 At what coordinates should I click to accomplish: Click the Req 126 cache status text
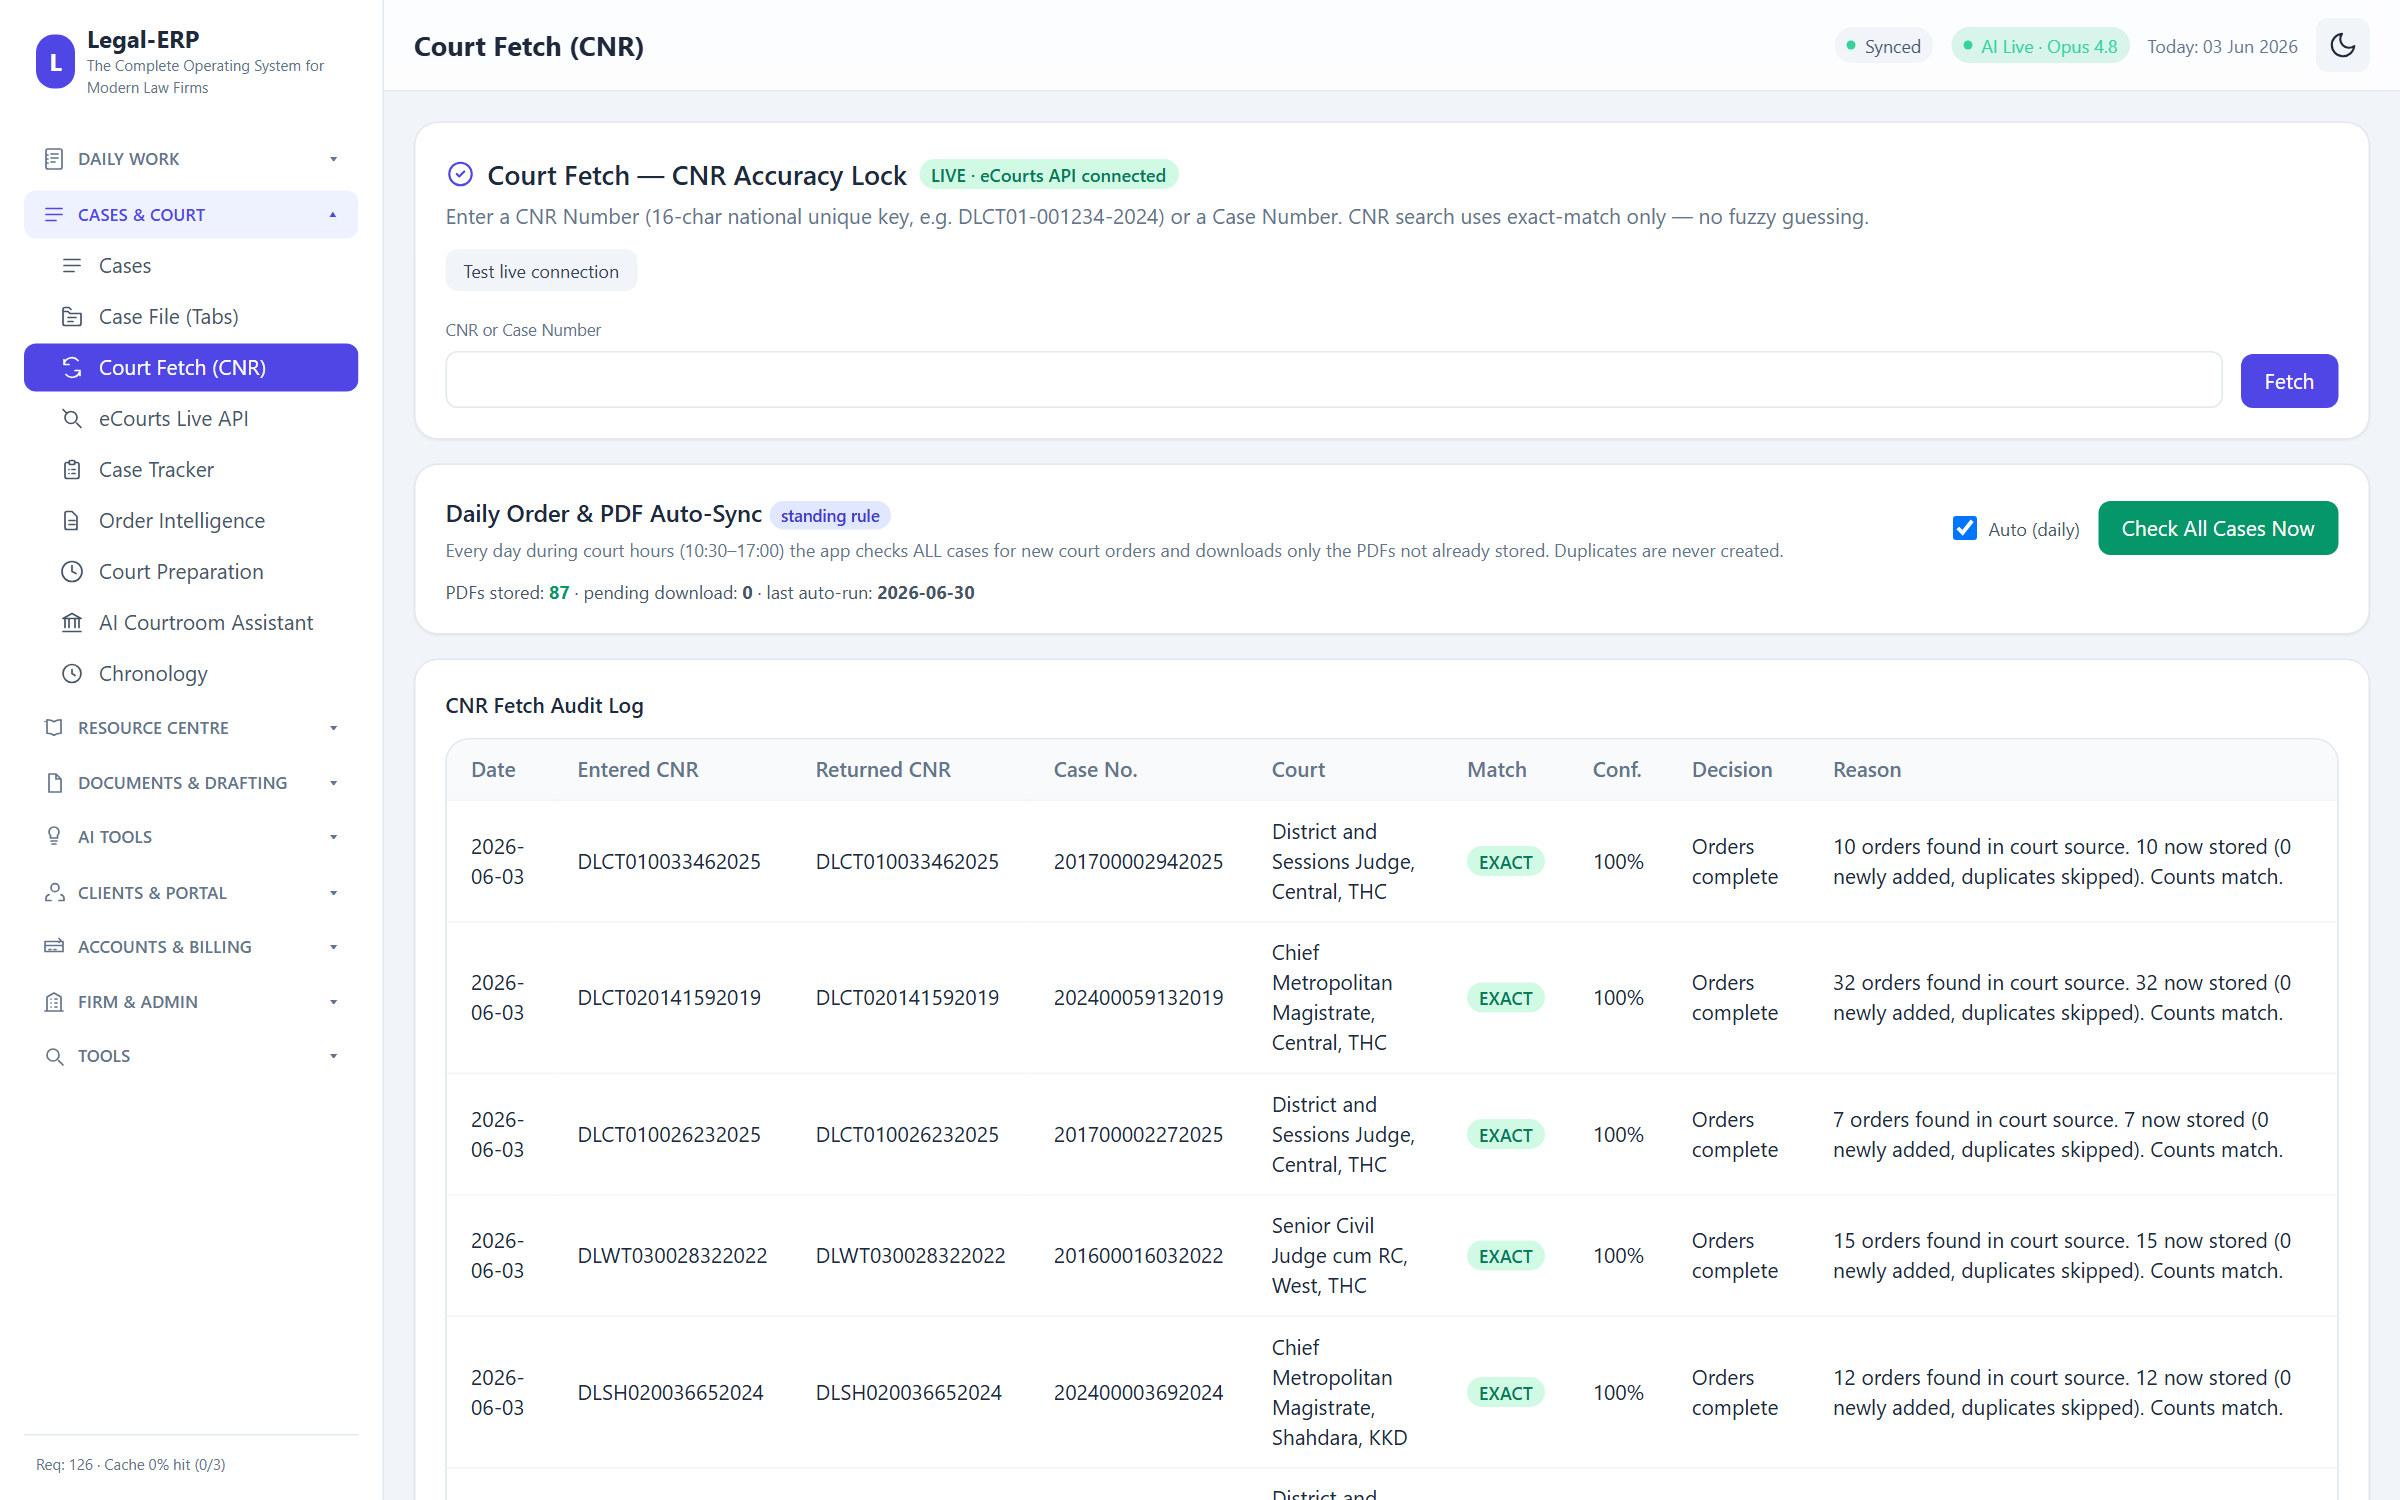point(131,1464)
